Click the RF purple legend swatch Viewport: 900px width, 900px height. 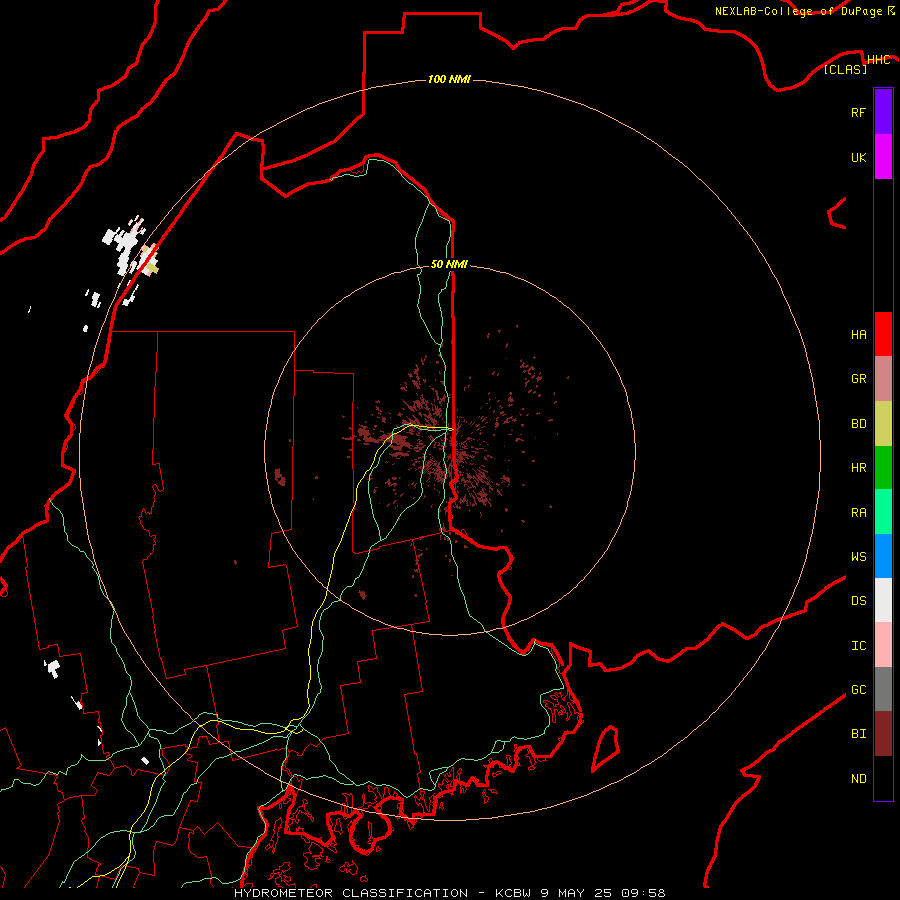pyautogui.click(x=883, y=112)
